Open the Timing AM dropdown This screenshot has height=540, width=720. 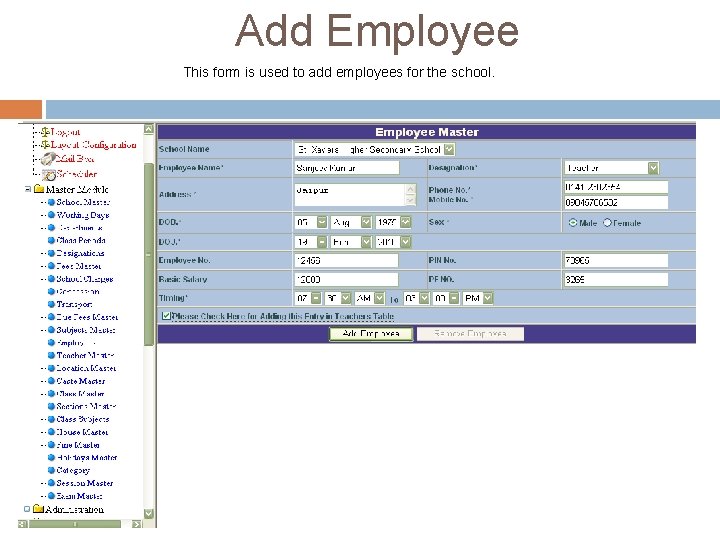coord(379,298)
